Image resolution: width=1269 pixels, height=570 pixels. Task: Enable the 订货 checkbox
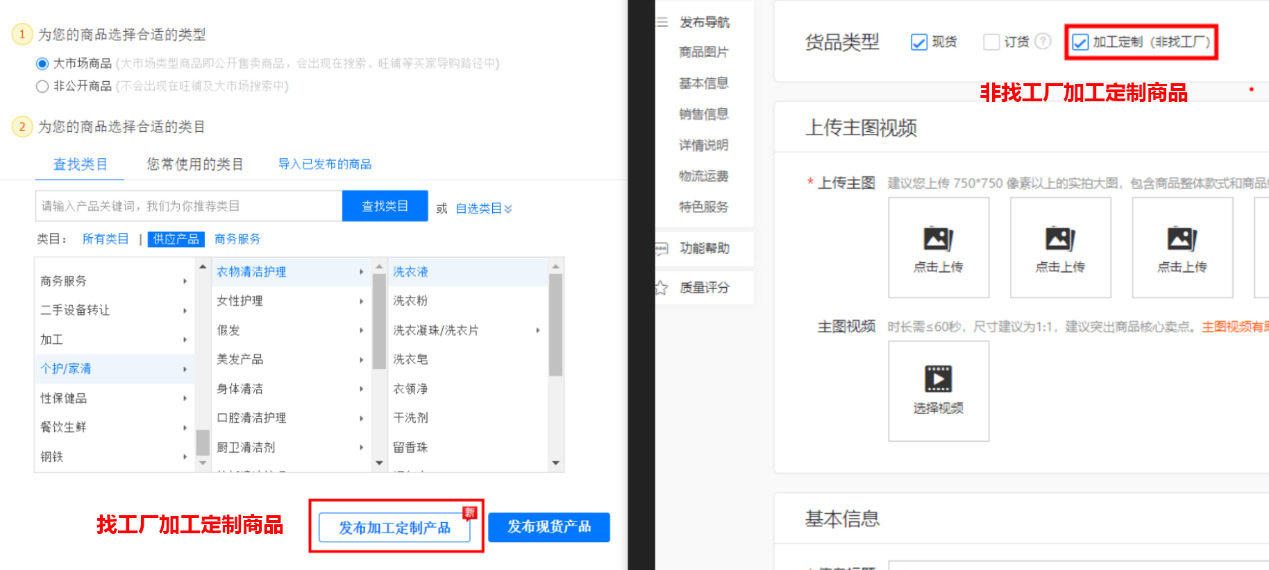991,42
